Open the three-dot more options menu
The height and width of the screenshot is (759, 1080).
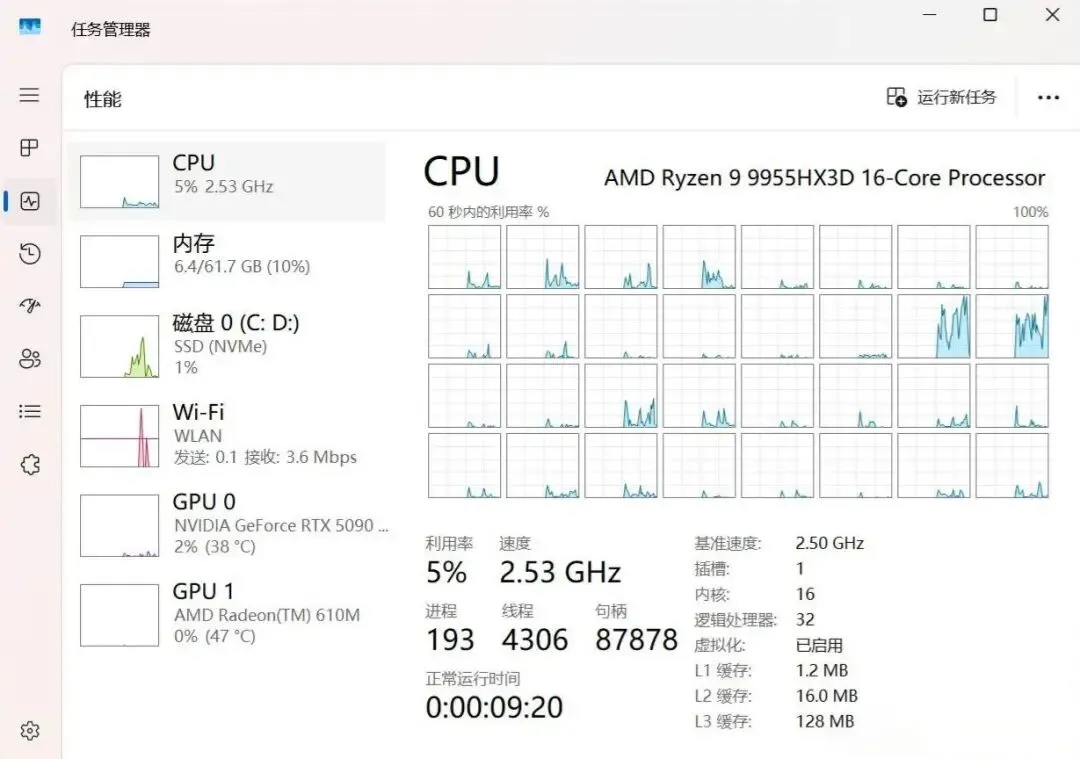point(1048,98)
